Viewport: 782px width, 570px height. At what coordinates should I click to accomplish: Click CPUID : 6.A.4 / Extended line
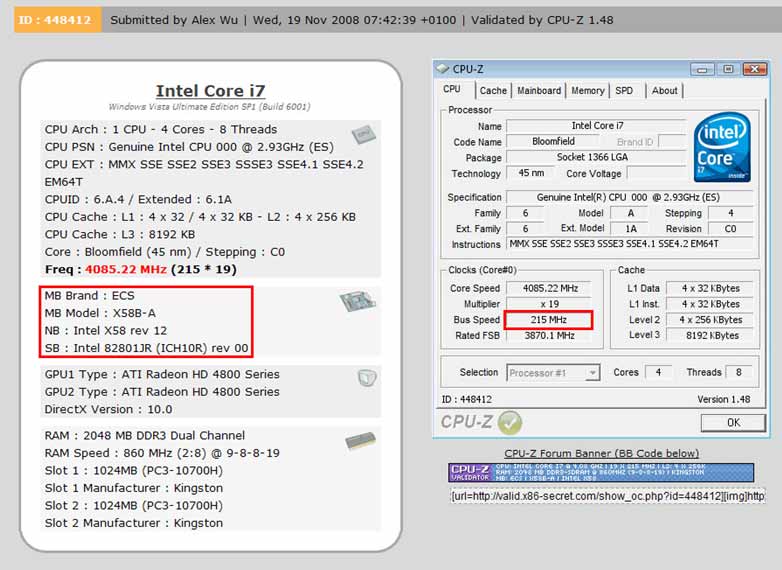point(138,199)
